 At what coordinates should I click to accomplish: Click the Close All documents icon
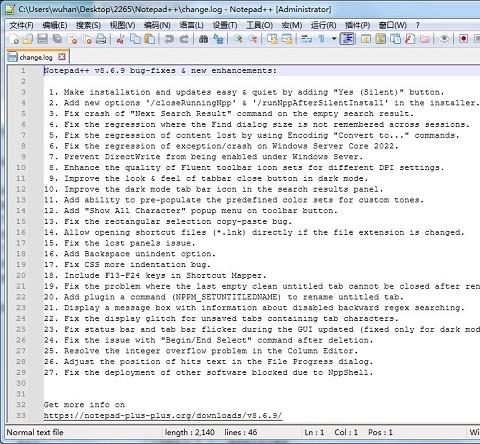[x=87, y=39]
